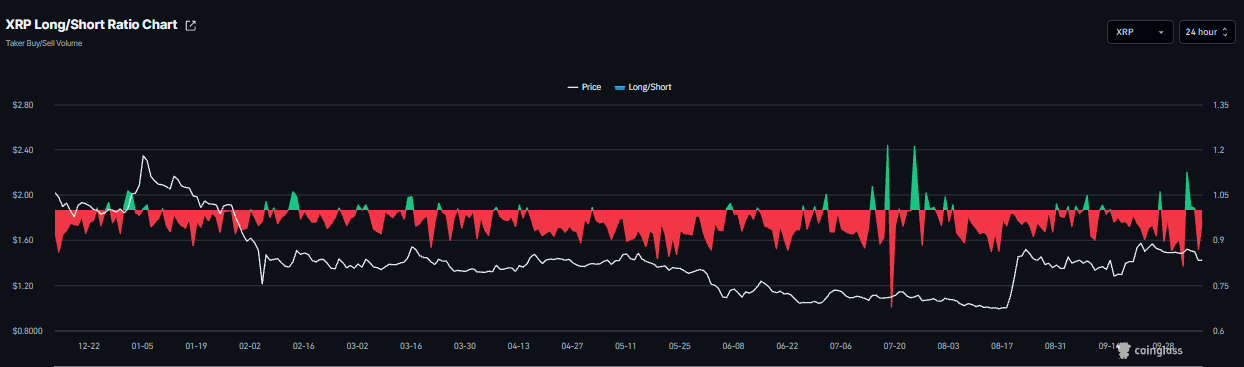Image resolution: width=1244 pixels, height=367 pixels.
Task: Click the Taker Buy/Sell Volume subtitle
Action: click(x=44, y=44)
